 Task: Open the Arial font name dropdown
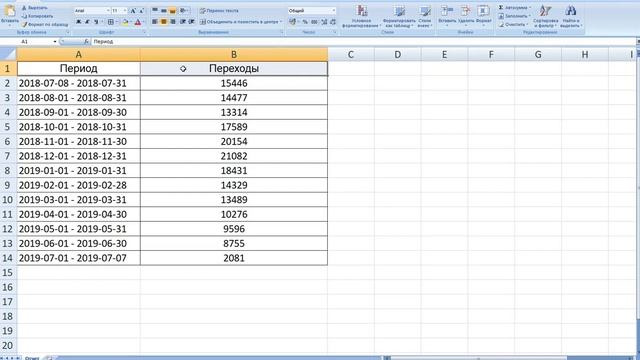coord(108,11)
